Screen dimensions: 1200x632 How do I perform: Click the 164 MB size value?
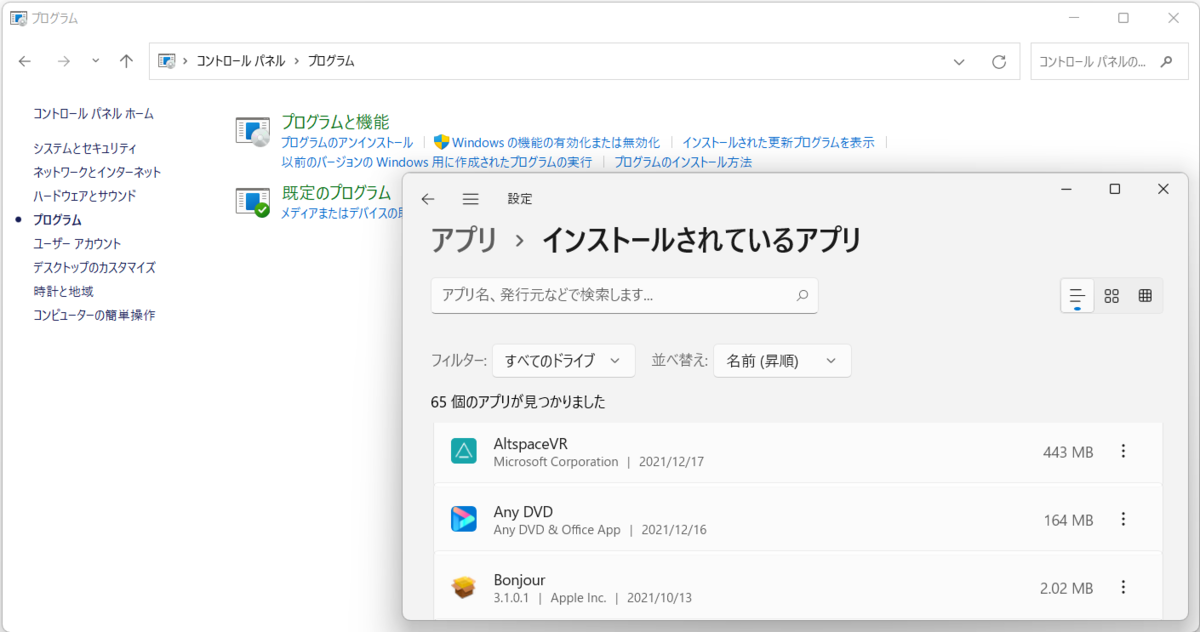(x=1068, y=519)
